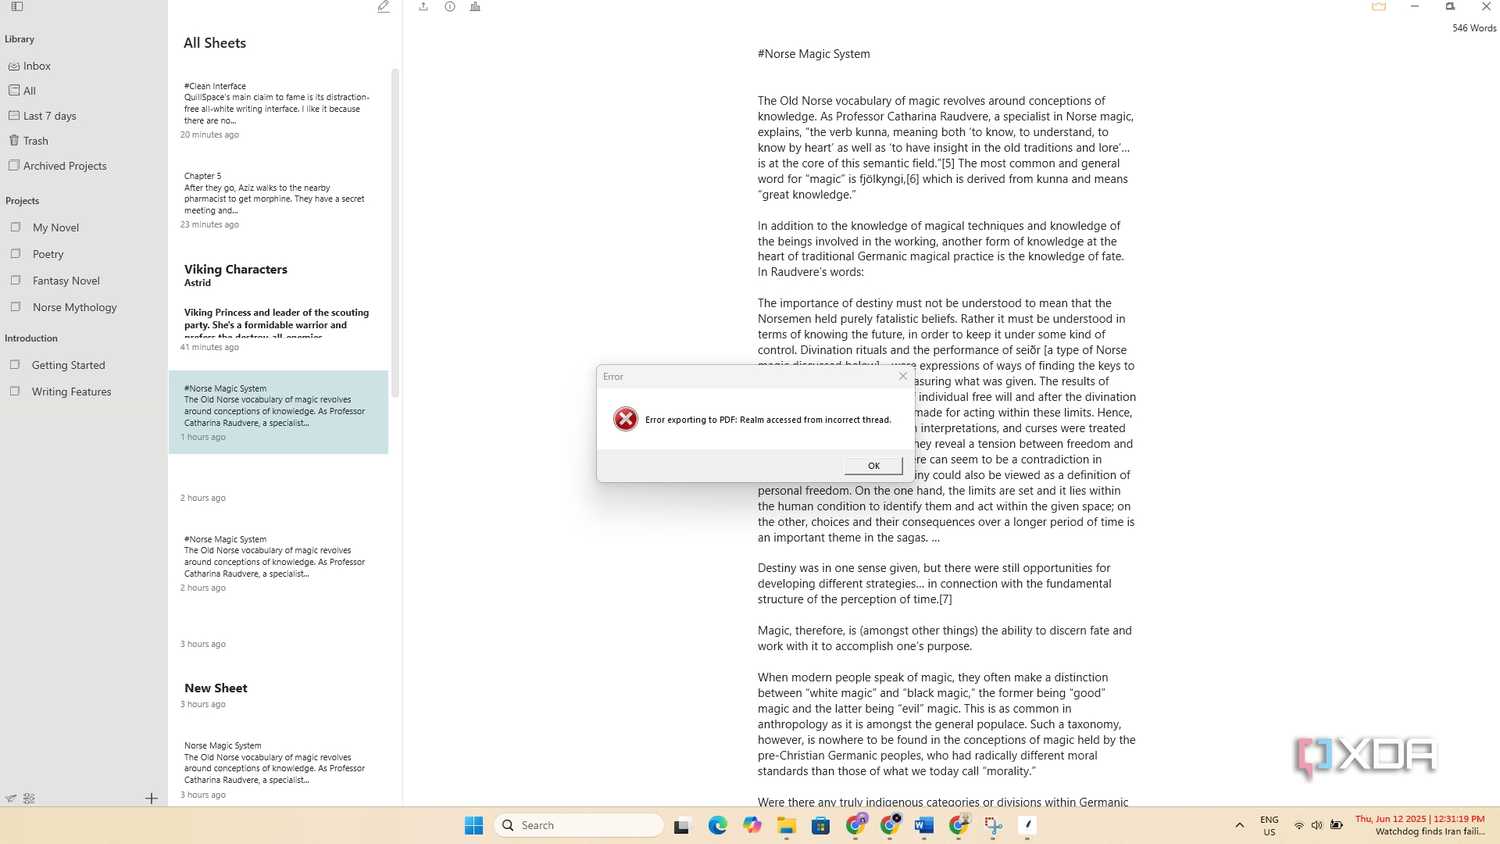Open the New Sheet entry
Viewport: 1500px width, 844px height.
(279, 696)
